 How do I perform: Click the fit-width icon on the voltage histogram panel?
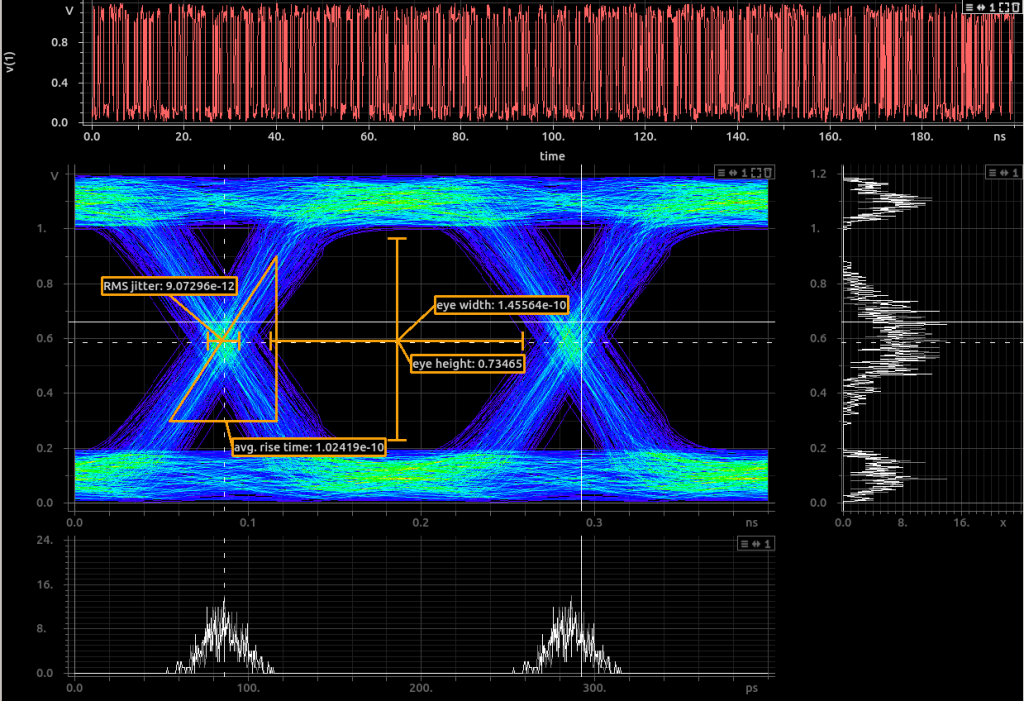point(1003,172)
